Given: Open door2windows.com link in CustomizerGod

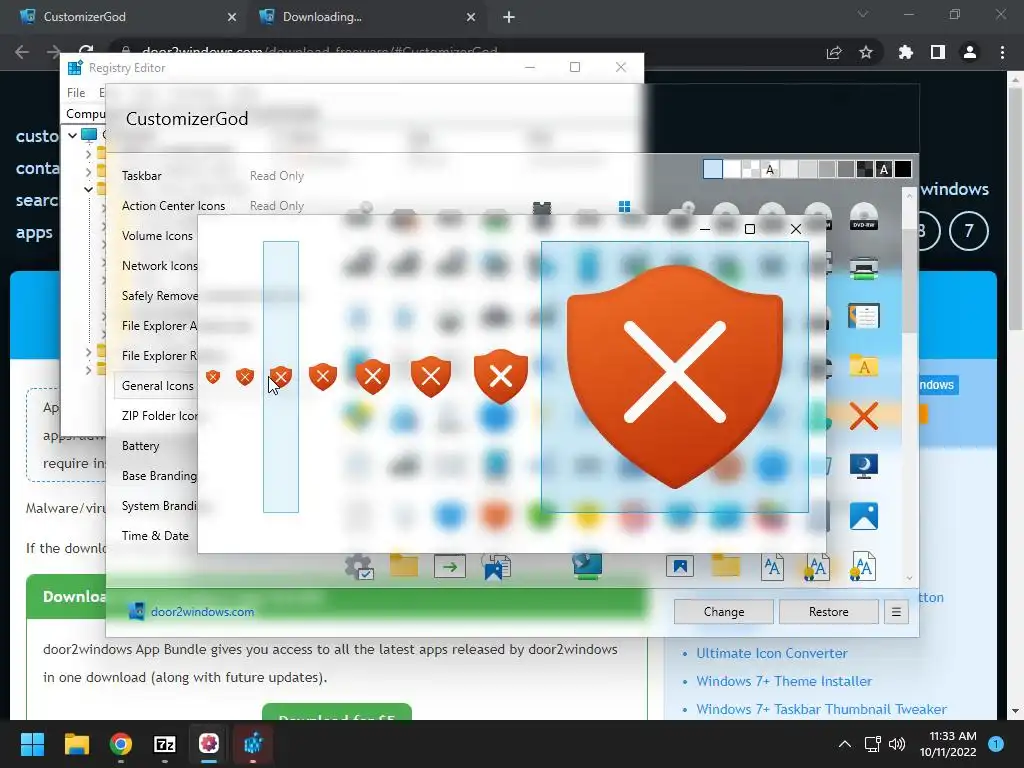Looking at the screenshot, I should click(x=202, y=612).
